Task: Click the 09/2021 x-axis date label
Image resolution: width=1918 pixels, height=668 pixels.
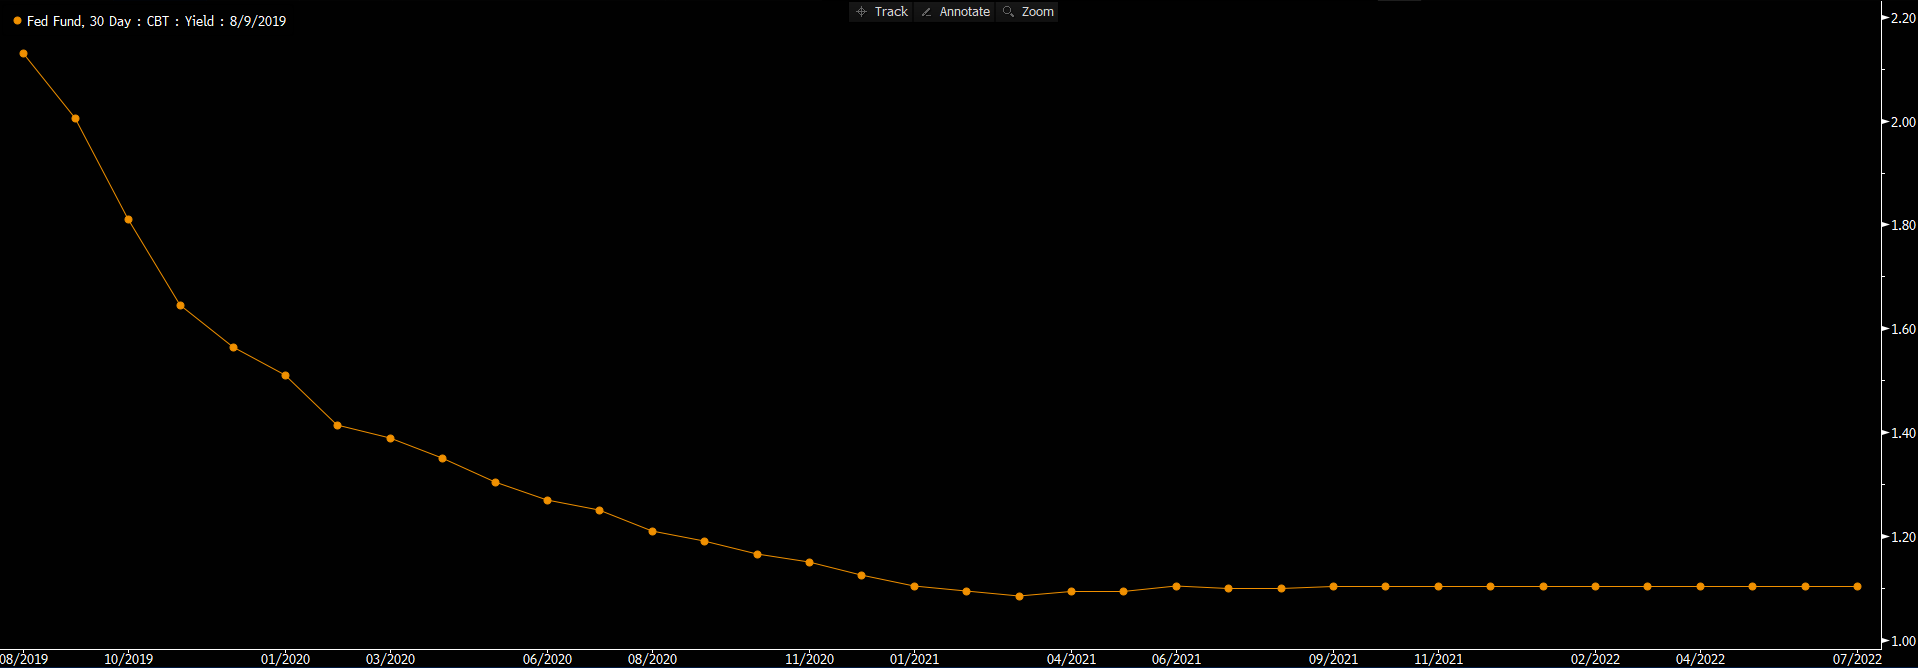Action: [1333, 659]
